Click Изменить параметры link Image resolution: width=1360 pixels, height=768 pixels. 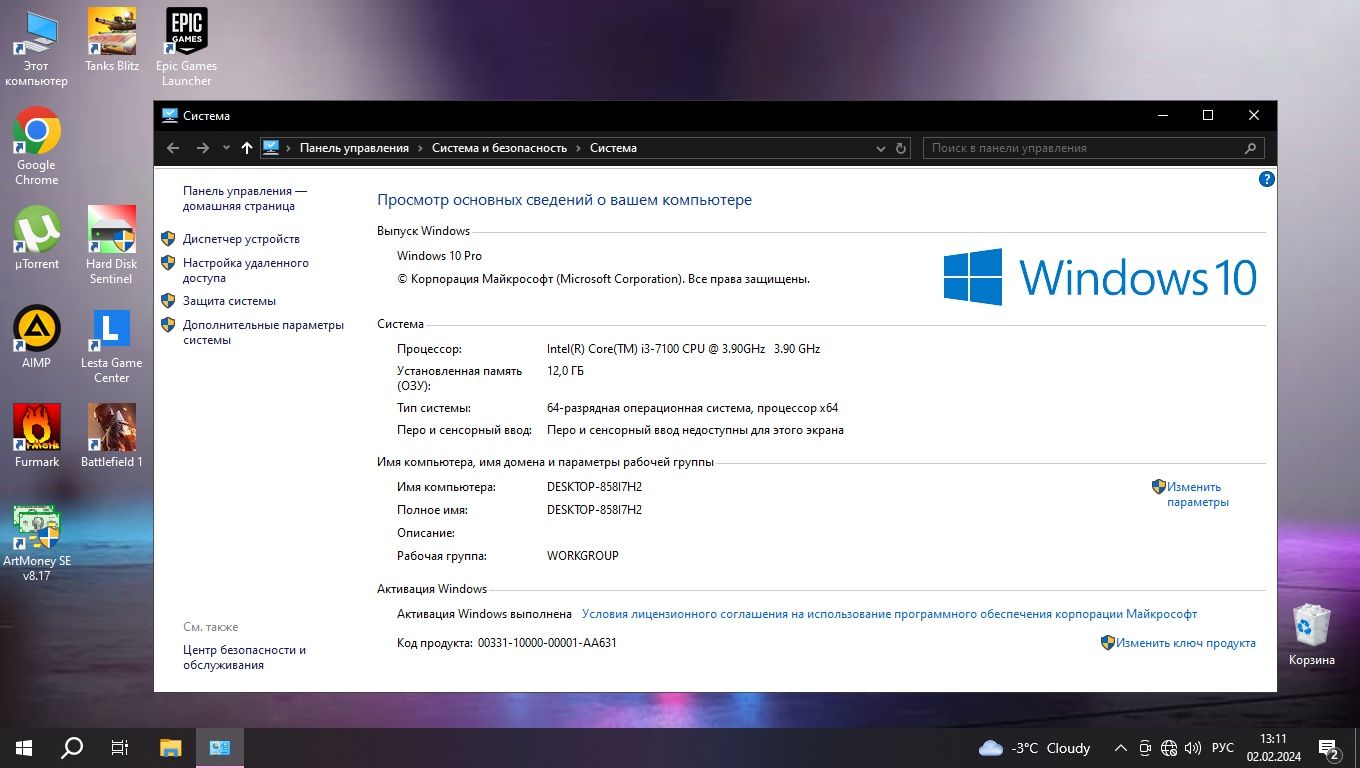coord(1198,494)
